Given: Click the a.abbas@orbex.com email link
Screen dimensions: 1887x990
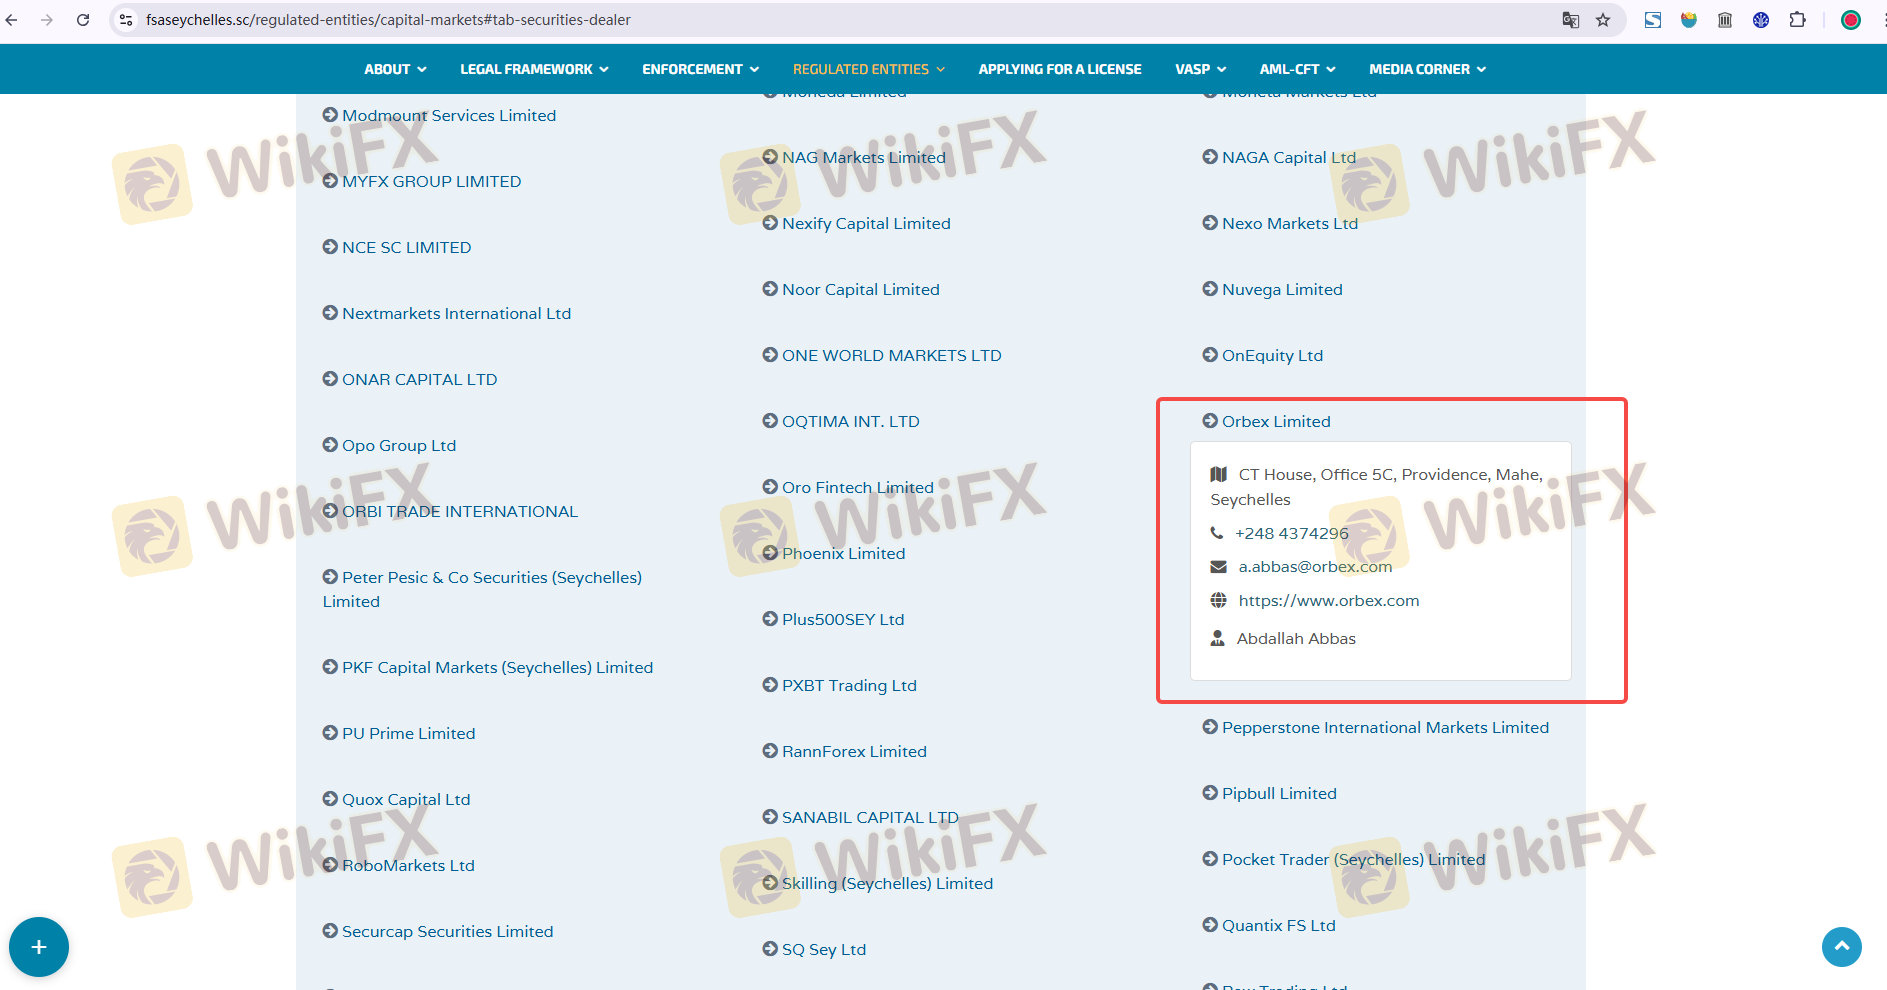Looking at the screenshot, I should [x=1314, y=567].
